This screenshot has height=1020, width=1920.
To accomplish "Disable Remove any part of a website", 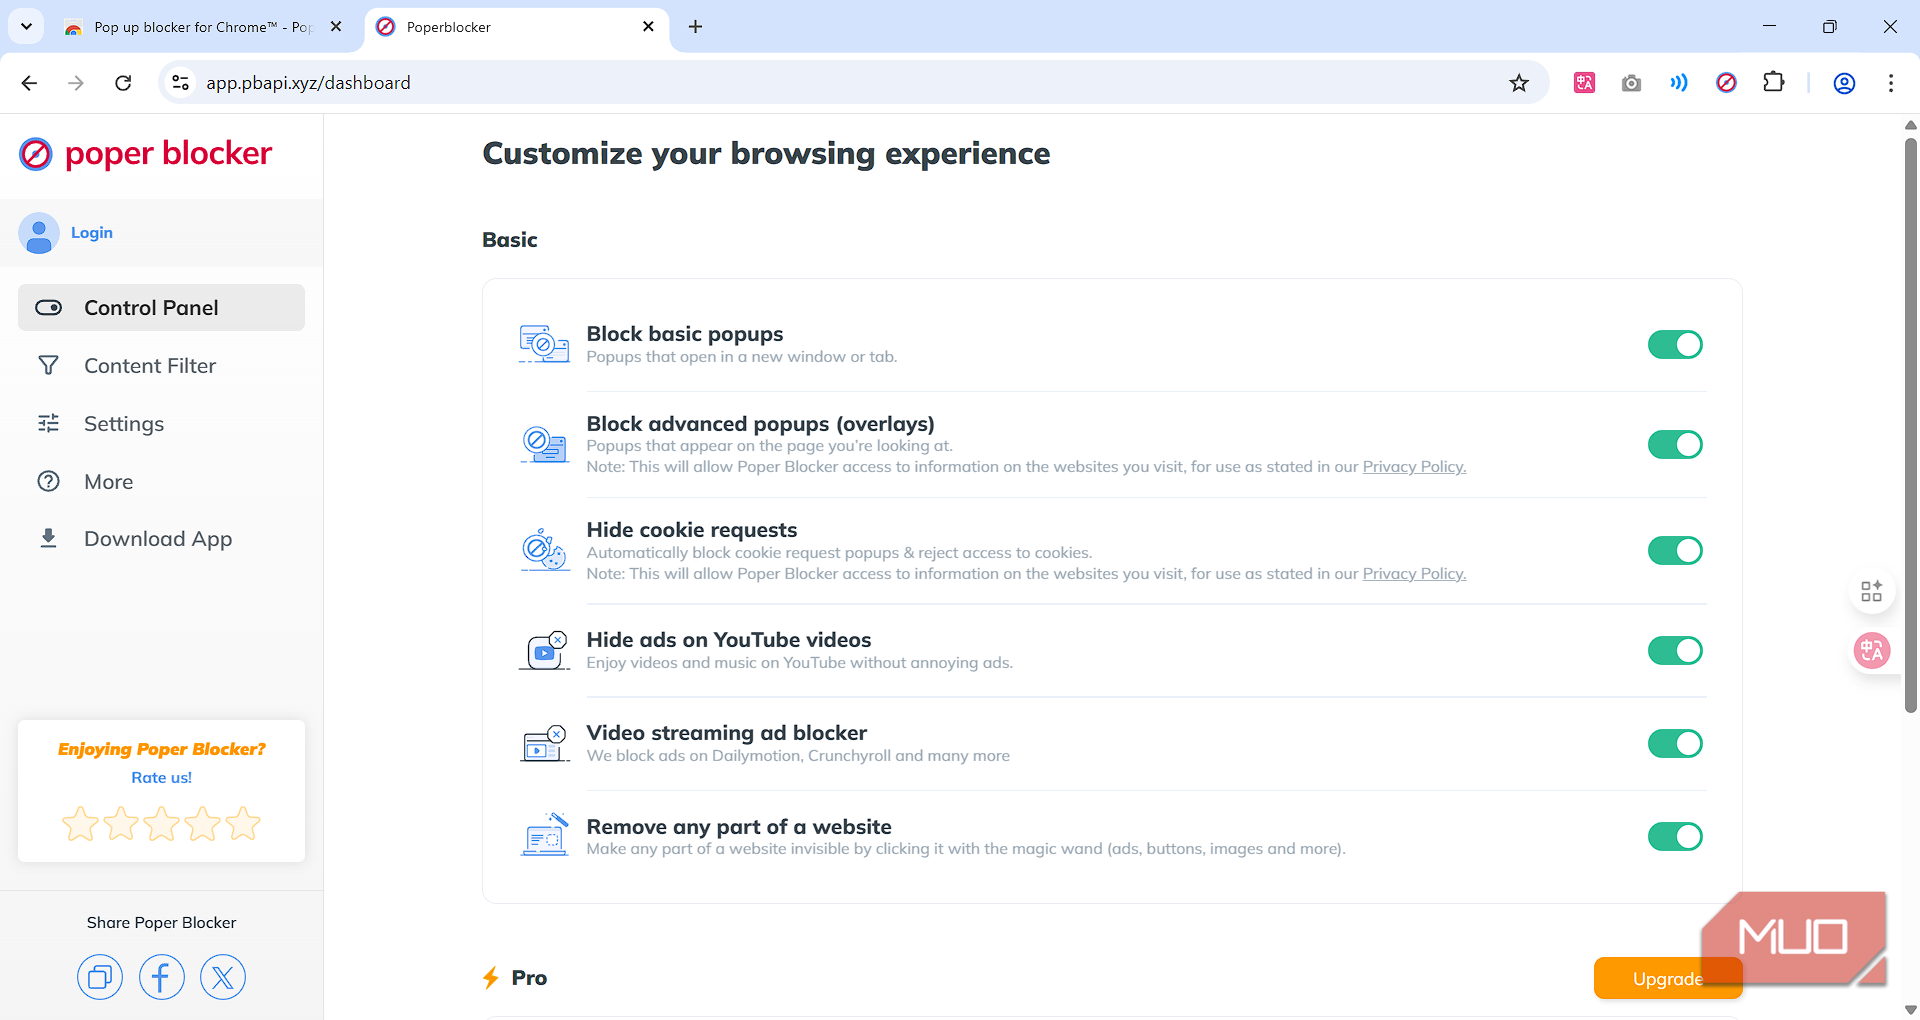I will [x=1675, y=837].
